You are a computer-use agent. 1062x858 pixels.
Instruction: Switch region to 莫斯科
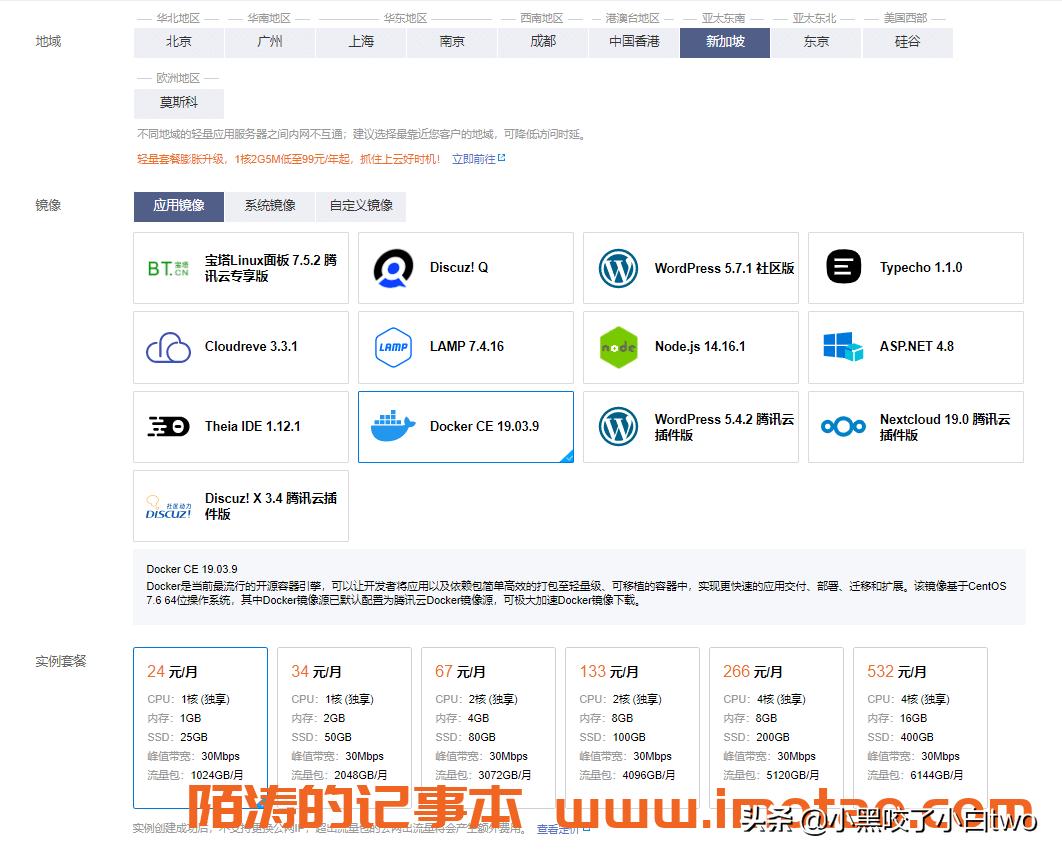click(178, 103)
